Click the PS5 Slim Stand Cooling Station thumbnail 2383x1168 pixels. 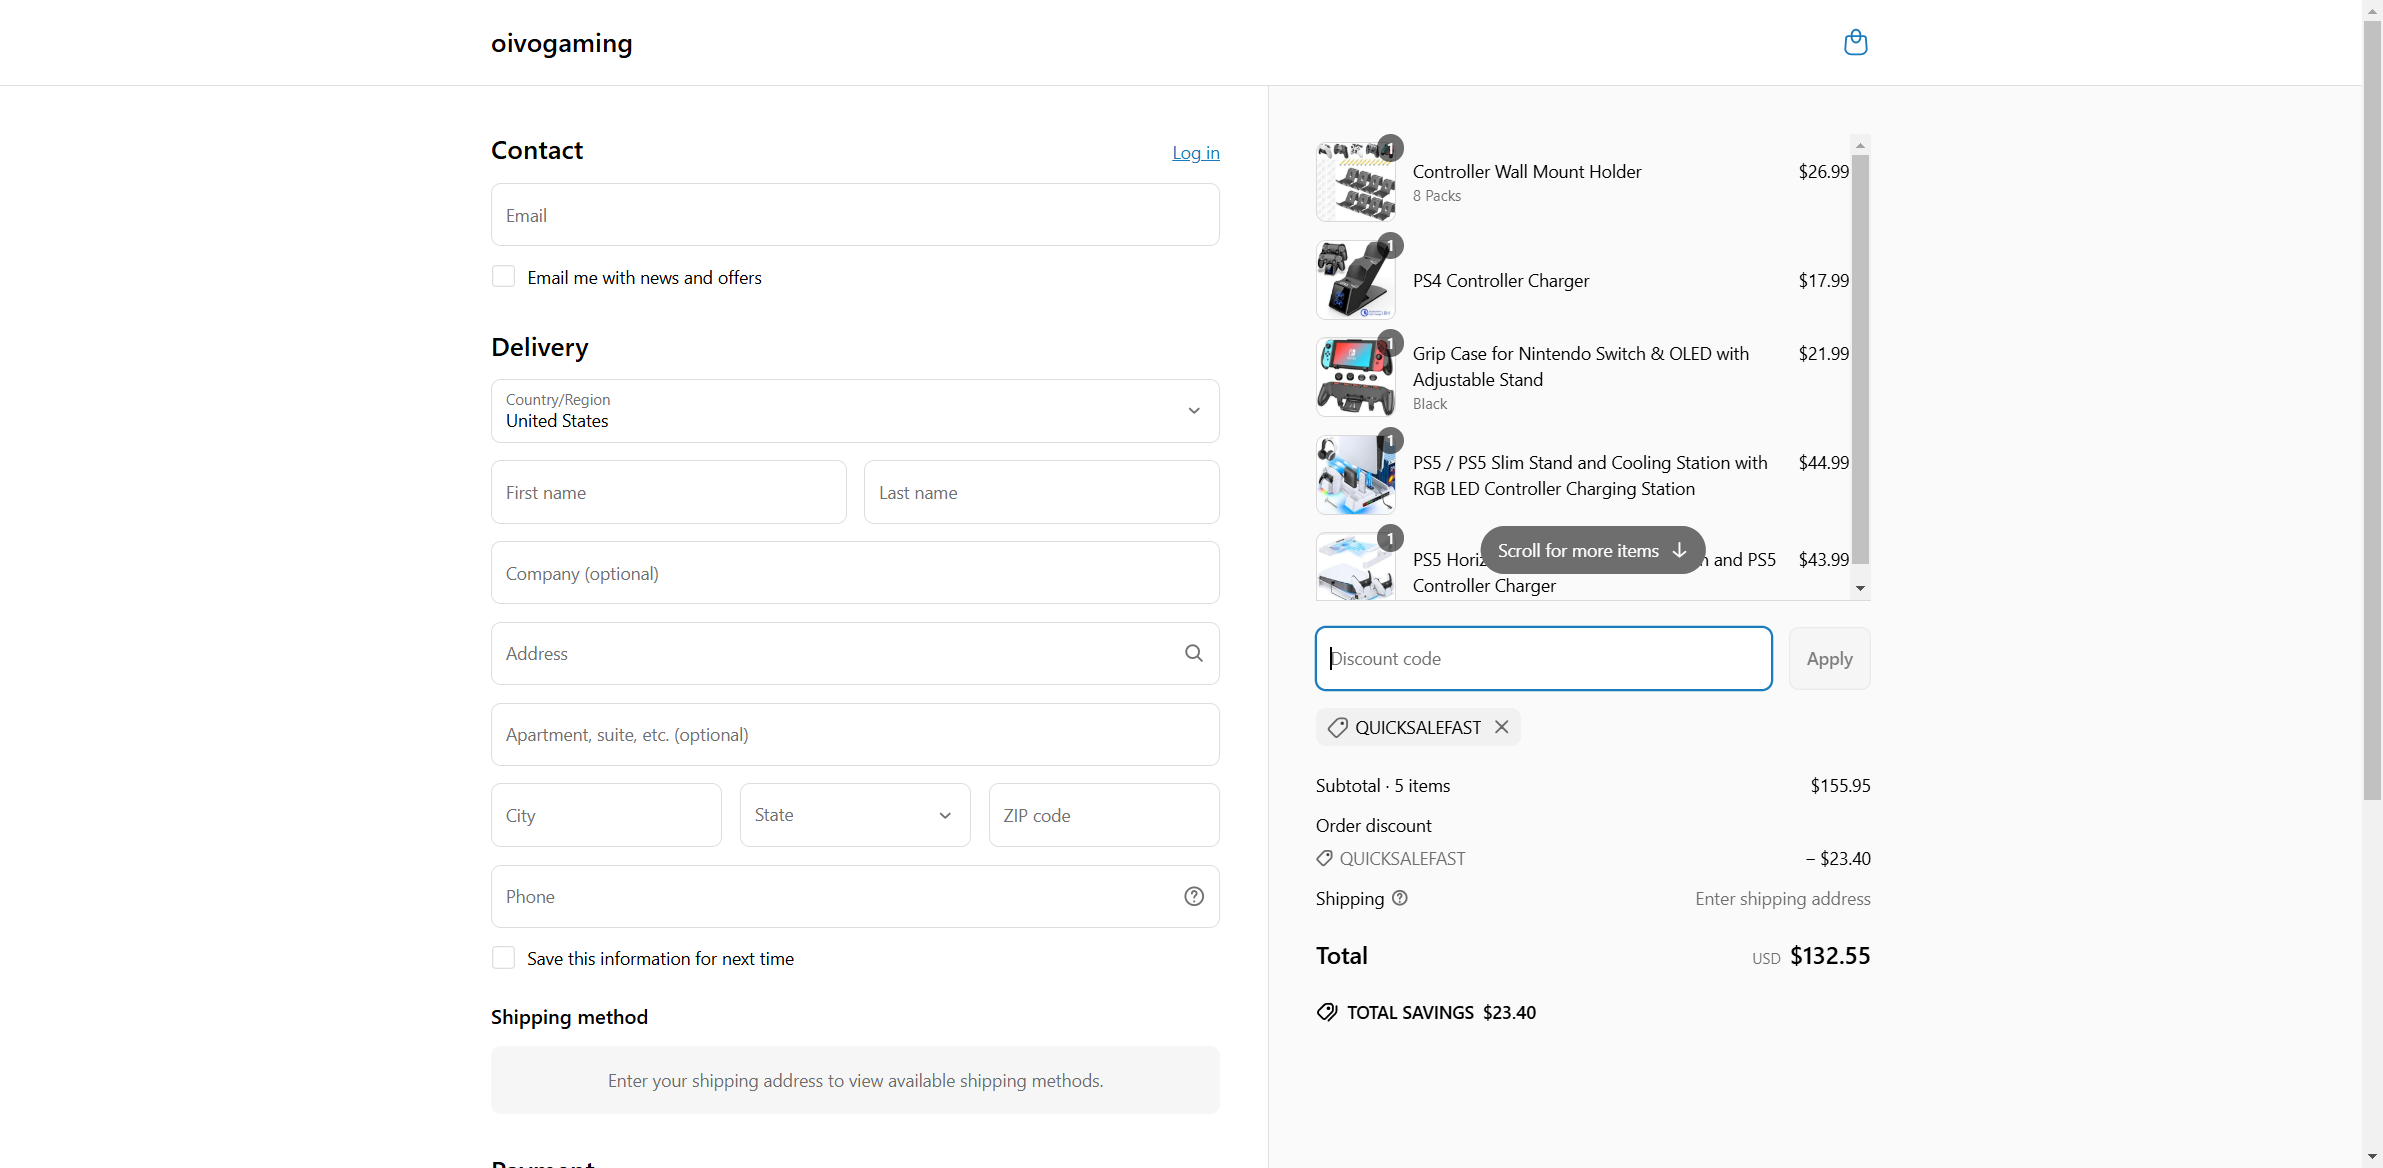pyautogui.click(x=1356, y=474)
